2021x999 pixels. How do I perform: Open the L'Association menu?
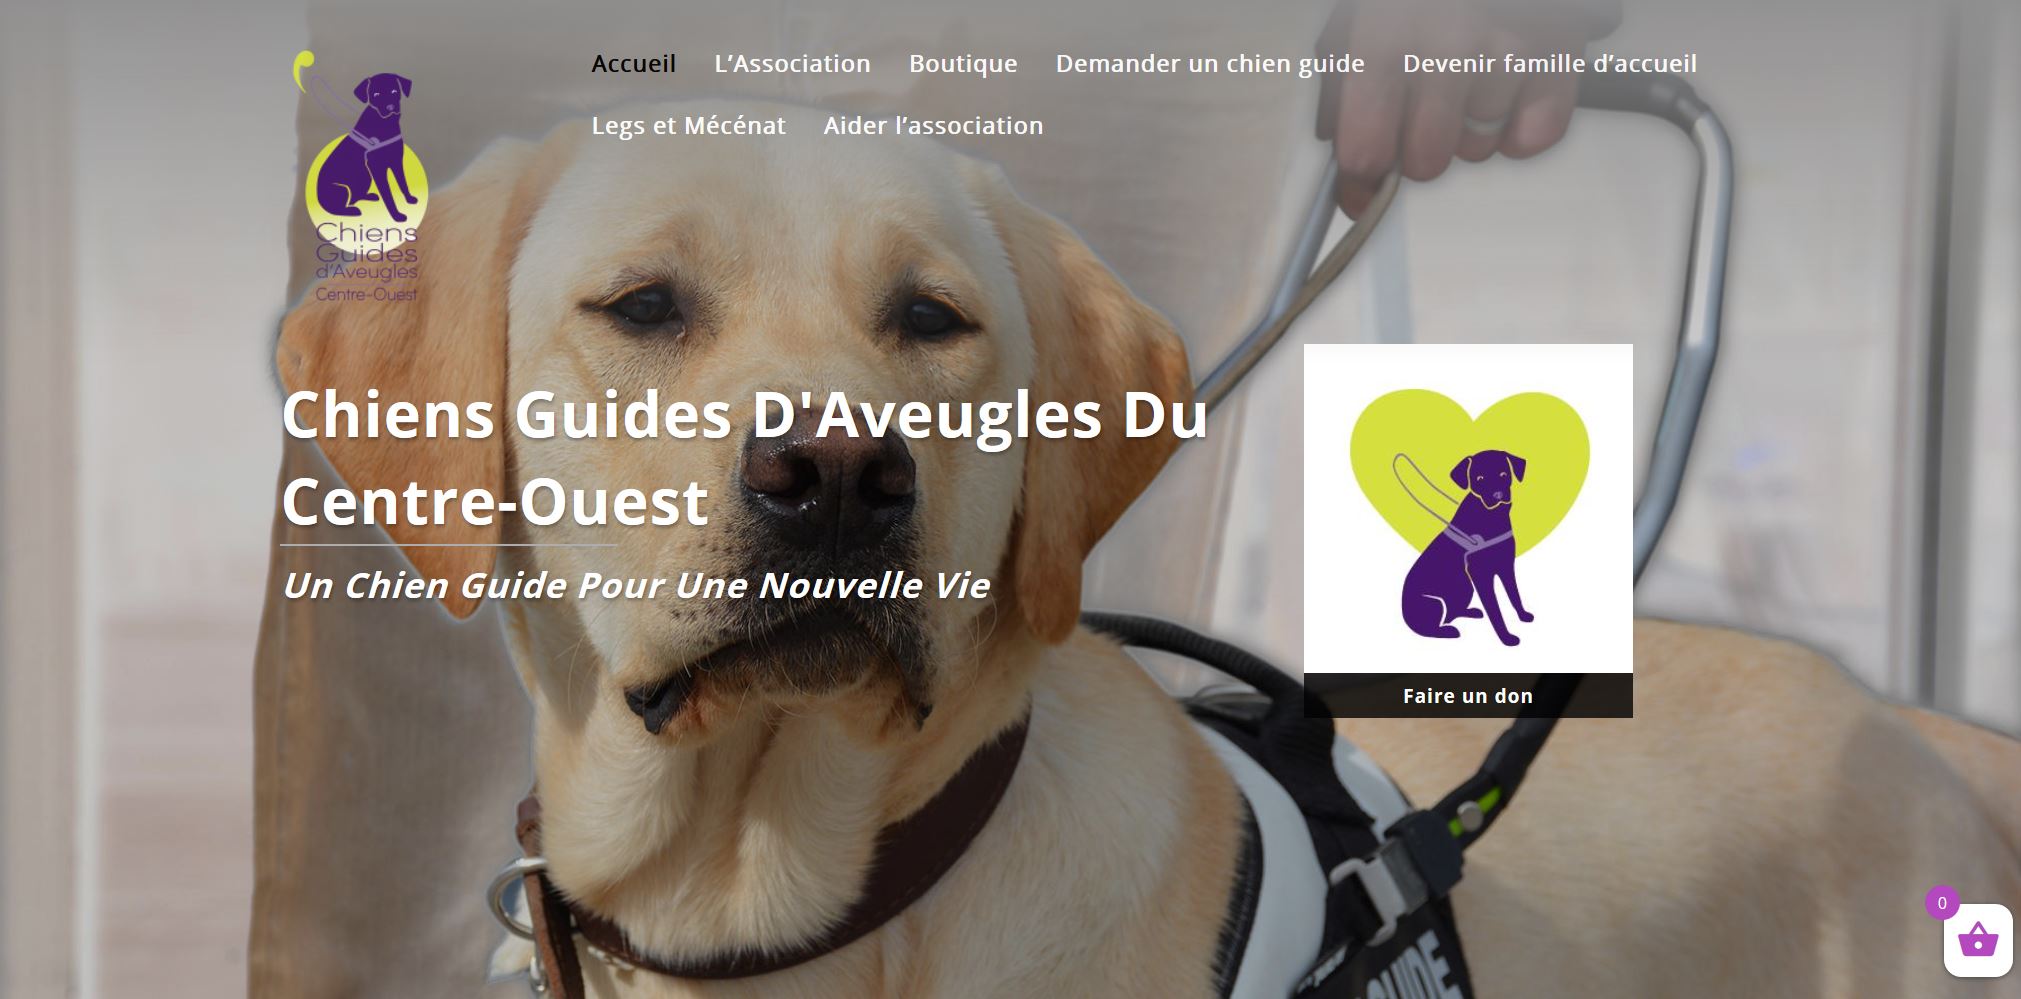tap(792, 64)
